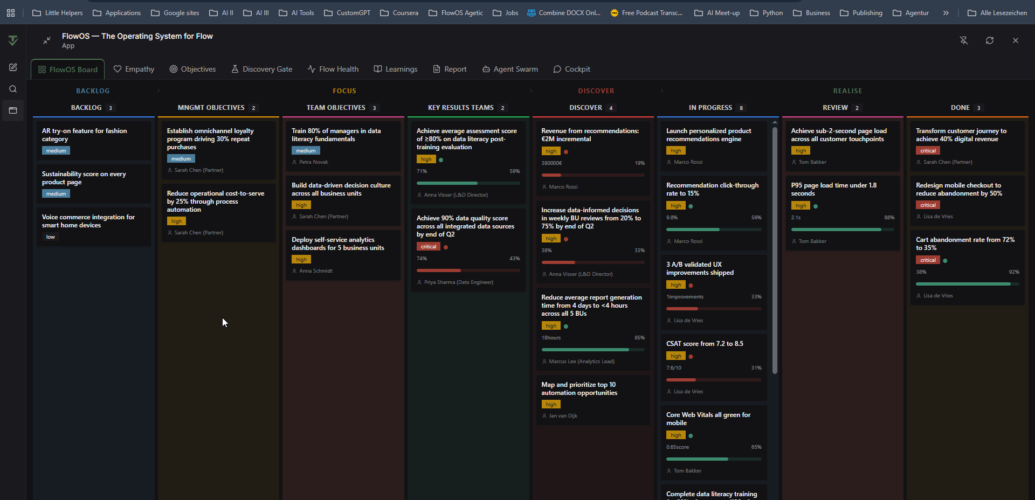Select the Agent Swarm tab
Image resolution: width=1035 pixels, height=500 pixels.
pyautogui.click(x=509, y=69)
